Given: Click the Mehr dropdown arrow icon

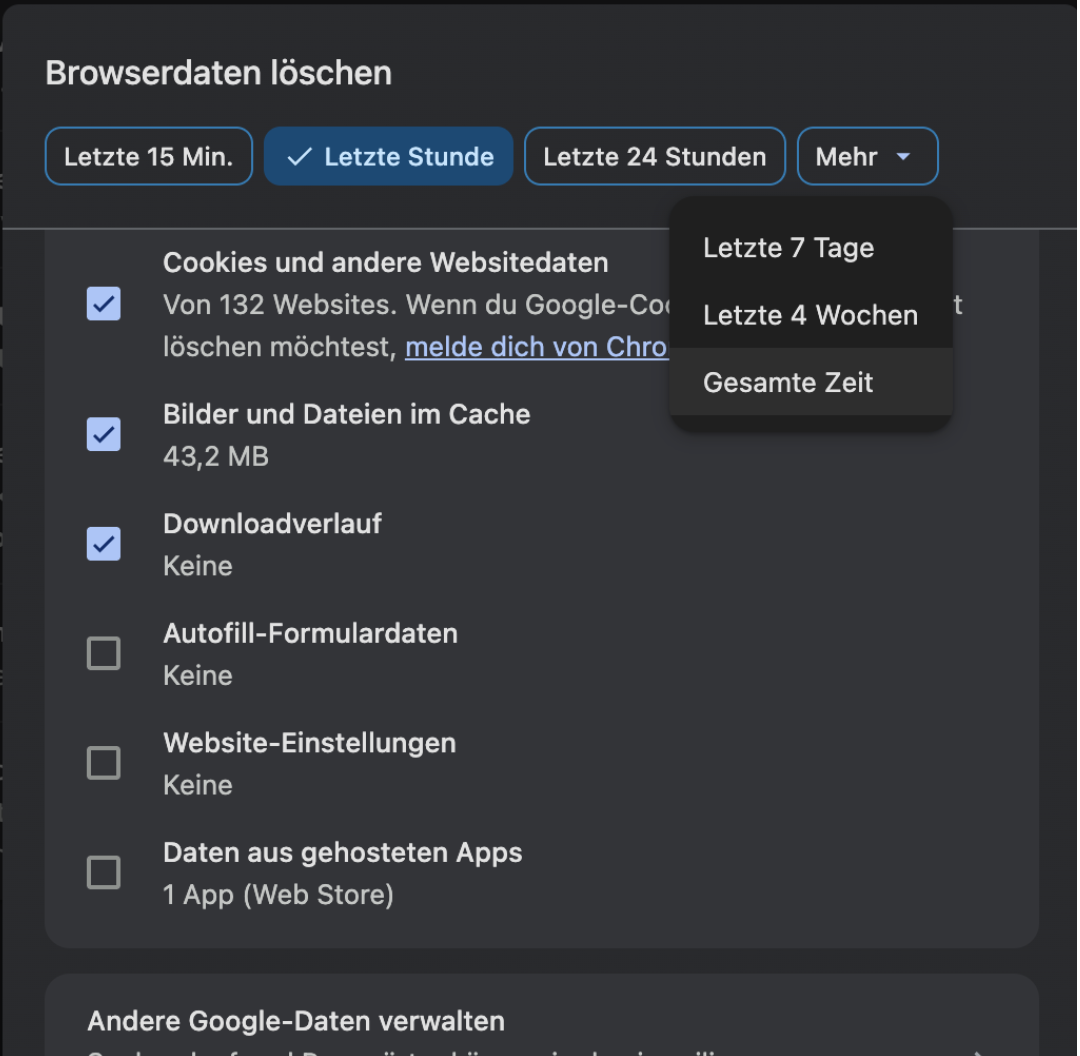Looking at the screenshot, I should pos(903,157).
